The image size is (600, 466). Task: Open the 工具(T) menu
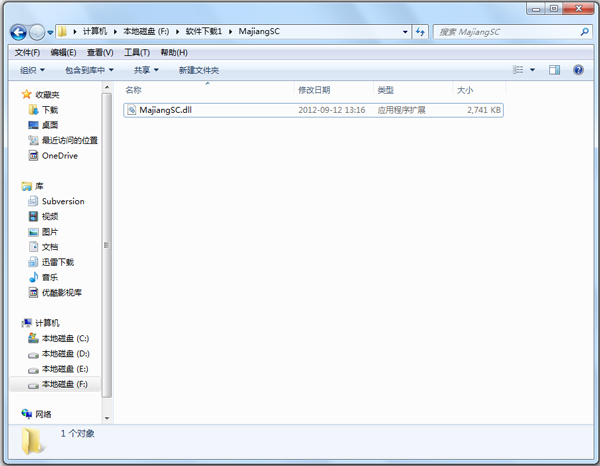(136, 52)
